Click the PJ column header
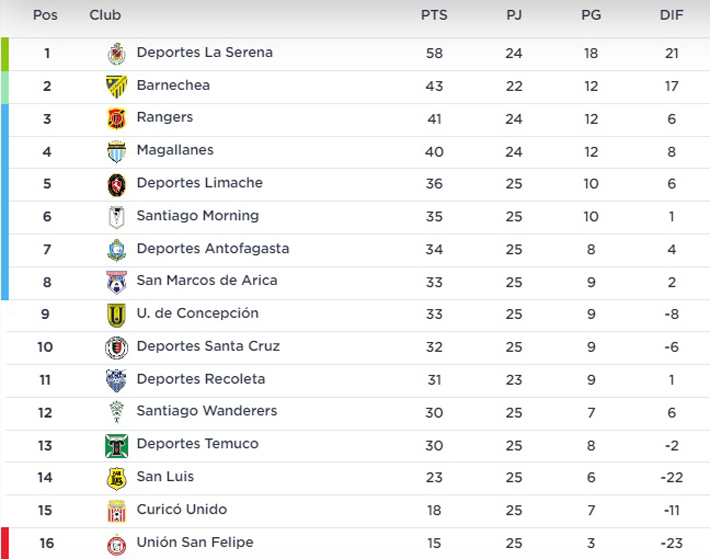 coord(514,16)
